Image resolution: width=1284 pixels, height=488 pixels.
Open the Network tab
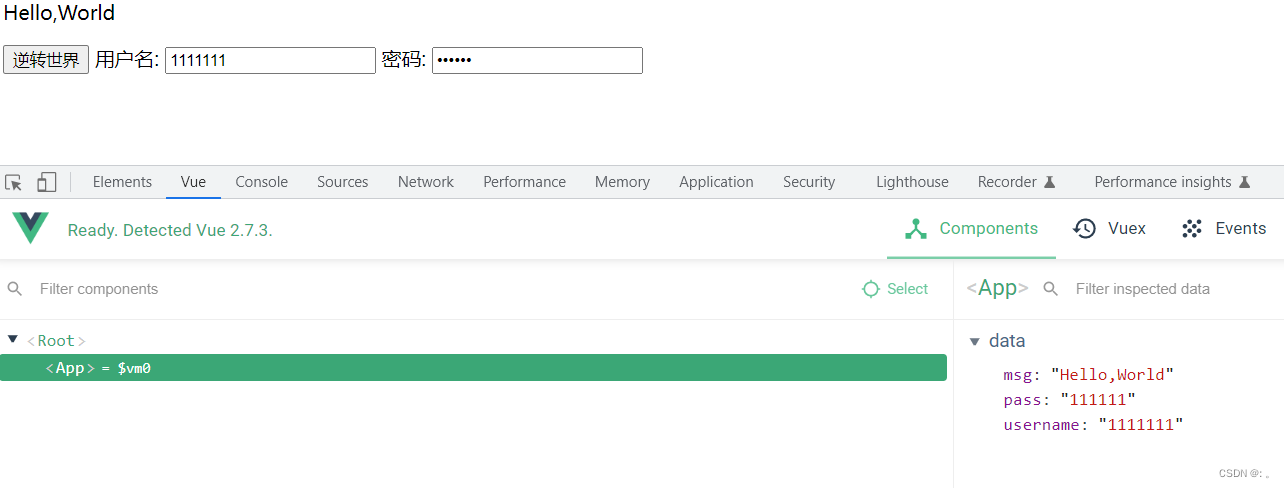pyautogui.click(x=425, y=182)
